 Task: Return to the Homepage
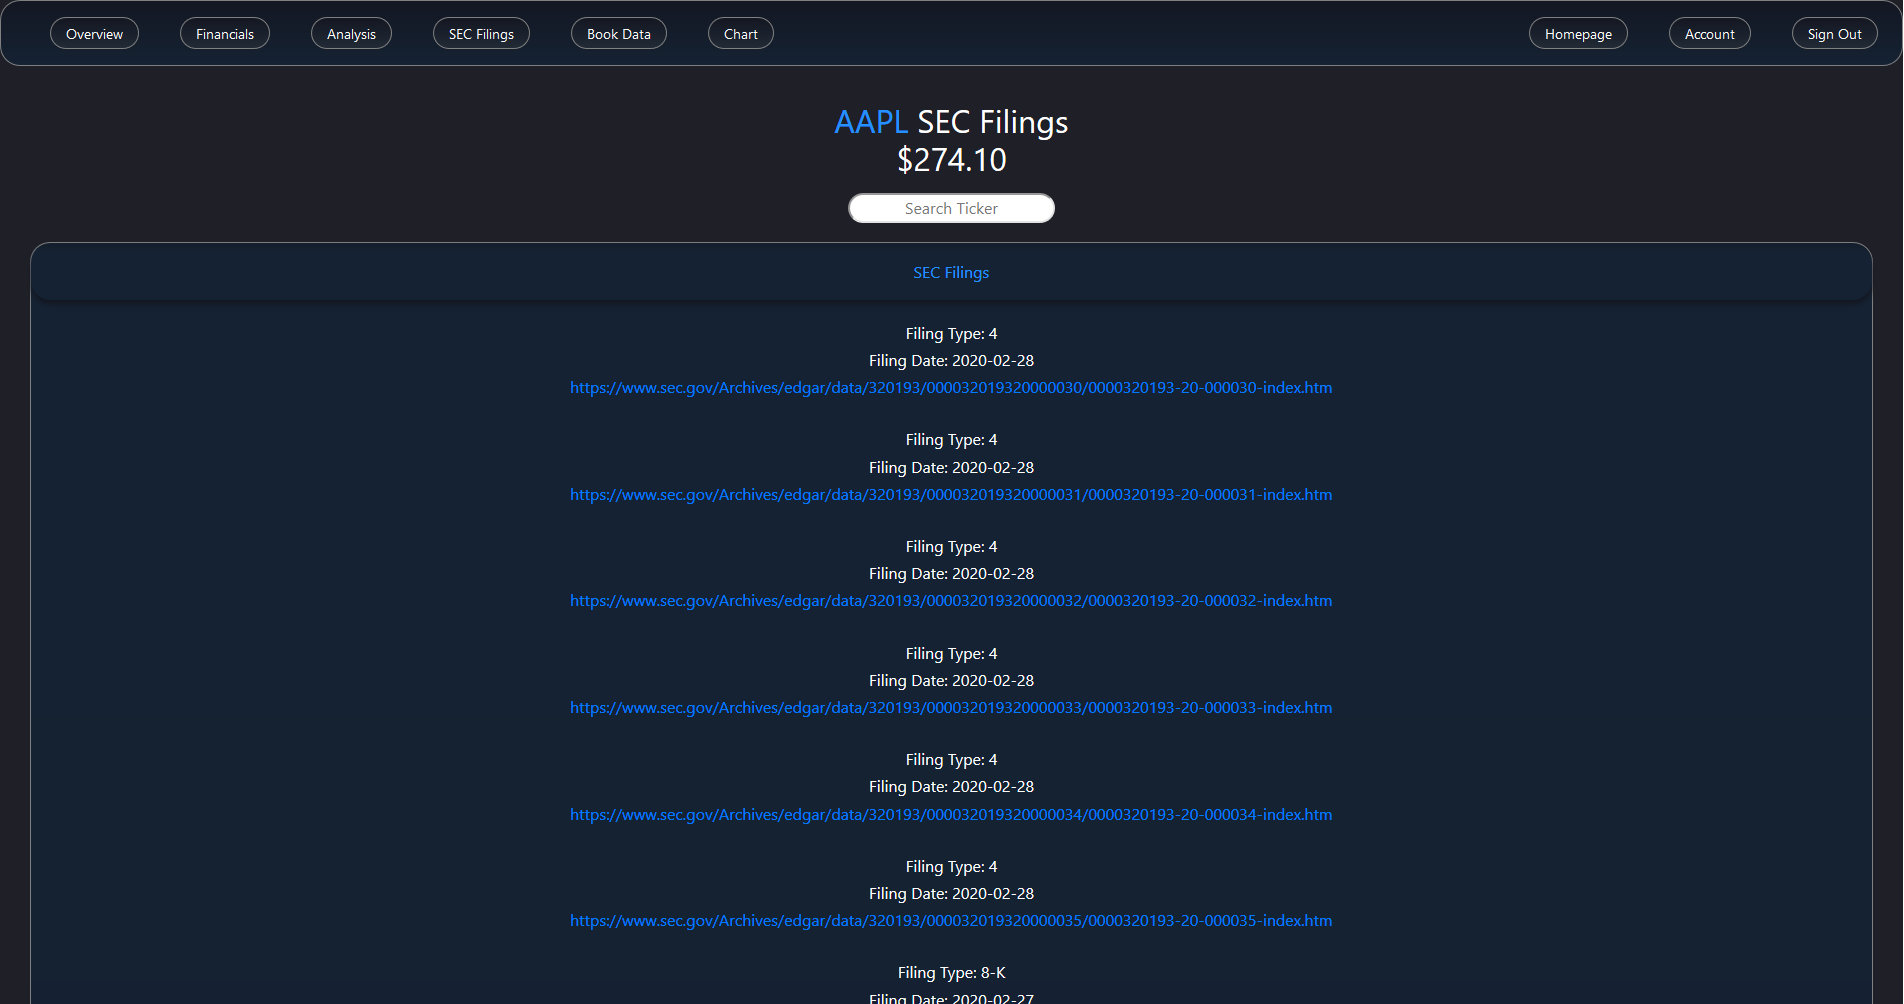tap(1578, 34)
